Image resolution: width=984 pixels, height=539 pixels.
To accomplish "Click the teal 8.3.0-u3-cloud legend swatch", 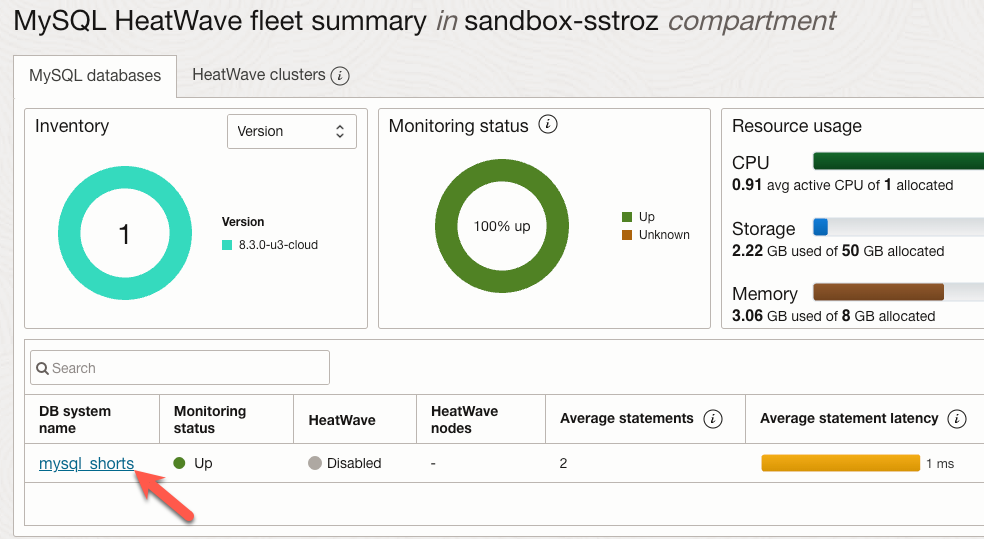I will point(227,245).
